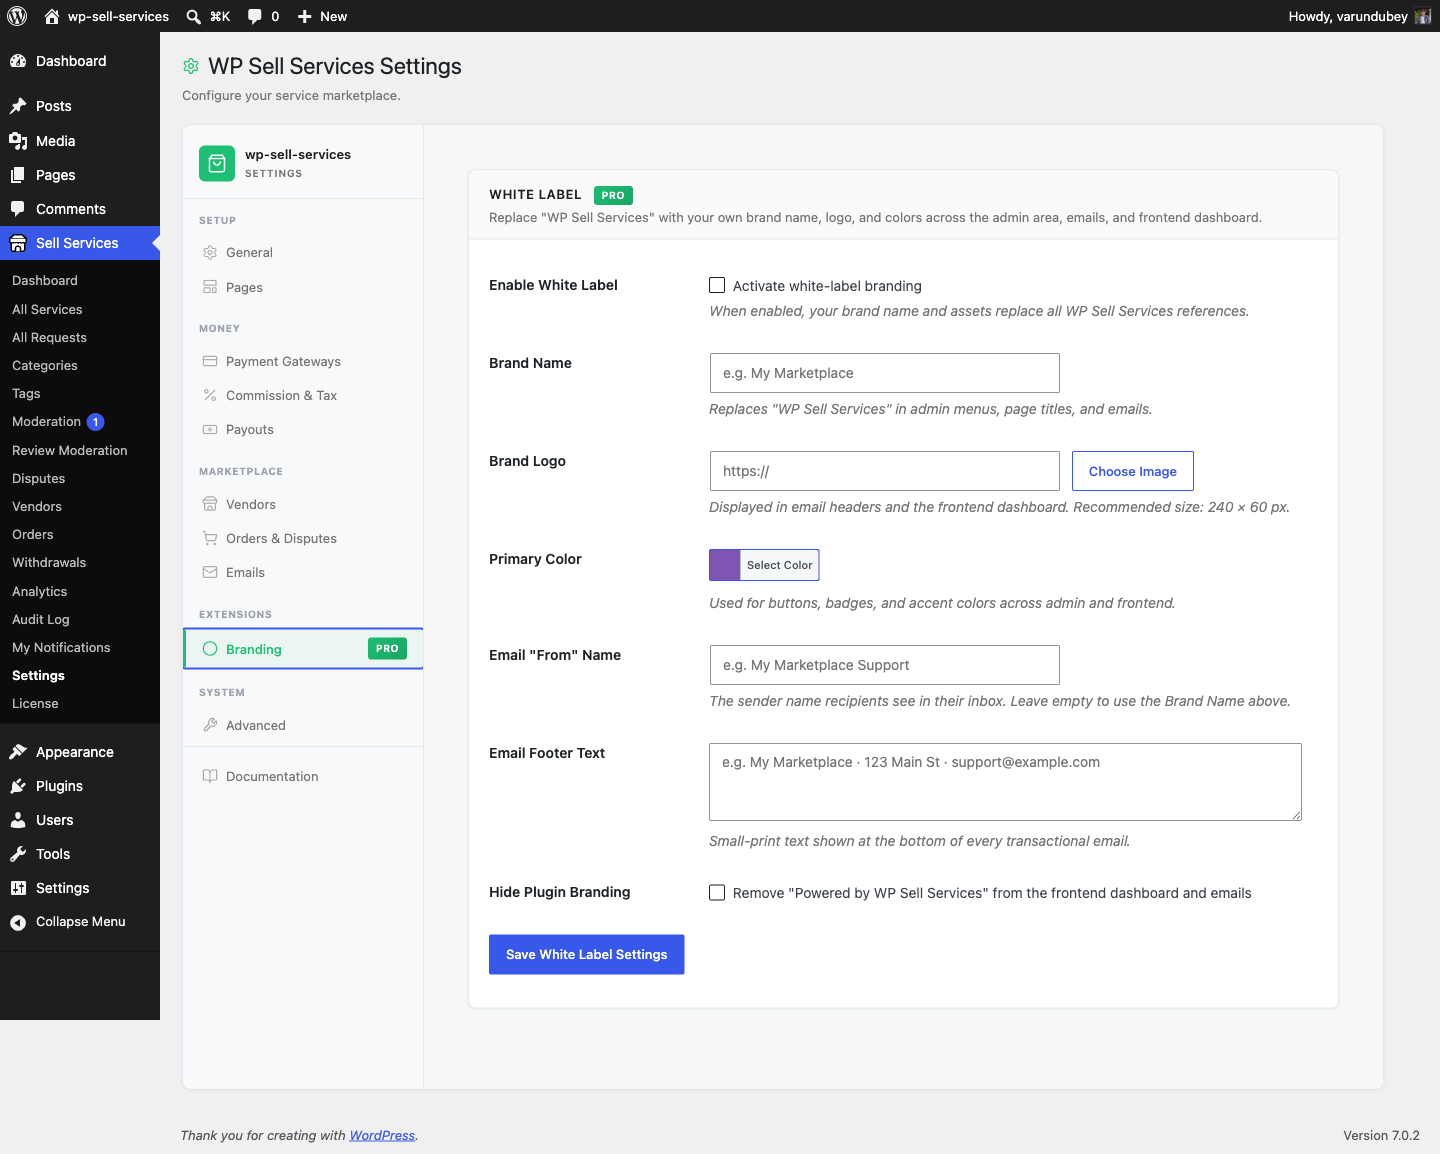Click the Collapse Menu arrow icon

point(18,922)
